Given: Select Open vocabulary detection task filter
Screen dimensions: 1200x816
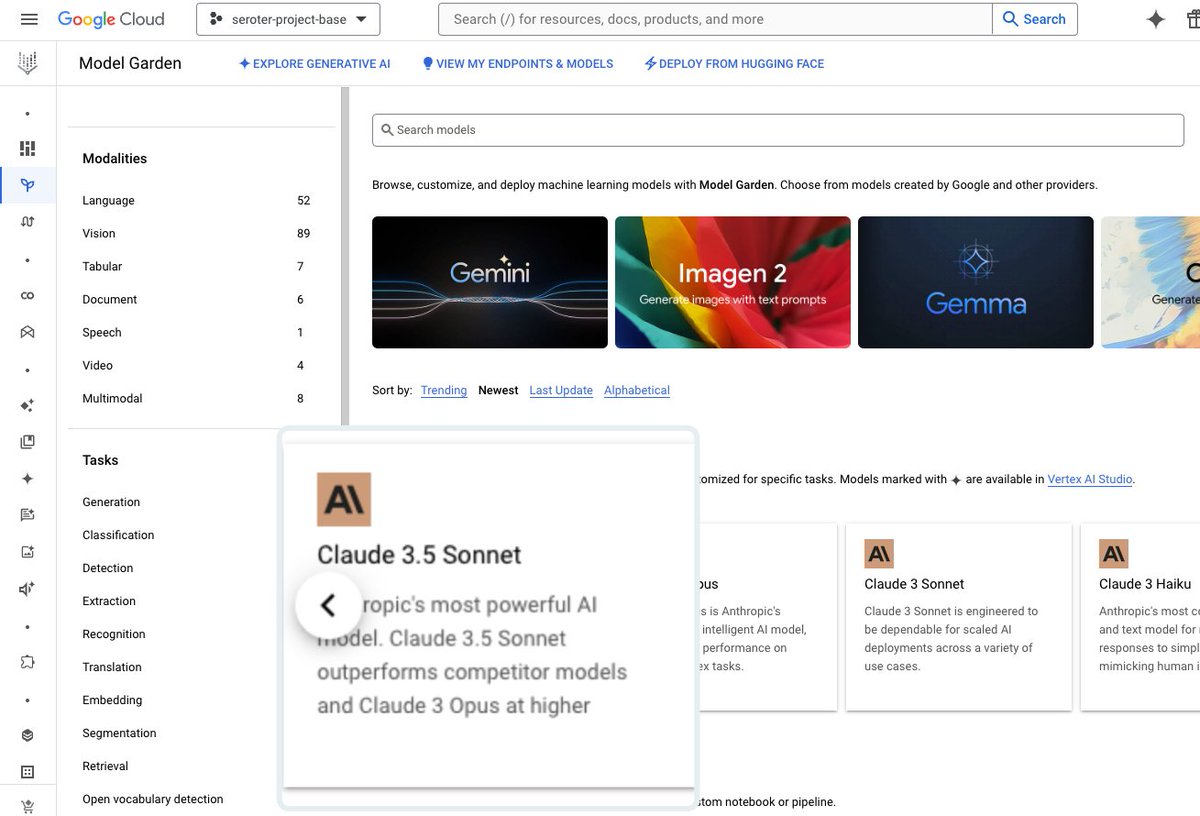Looking at the screenshot, I should click(x=153, y=800).
